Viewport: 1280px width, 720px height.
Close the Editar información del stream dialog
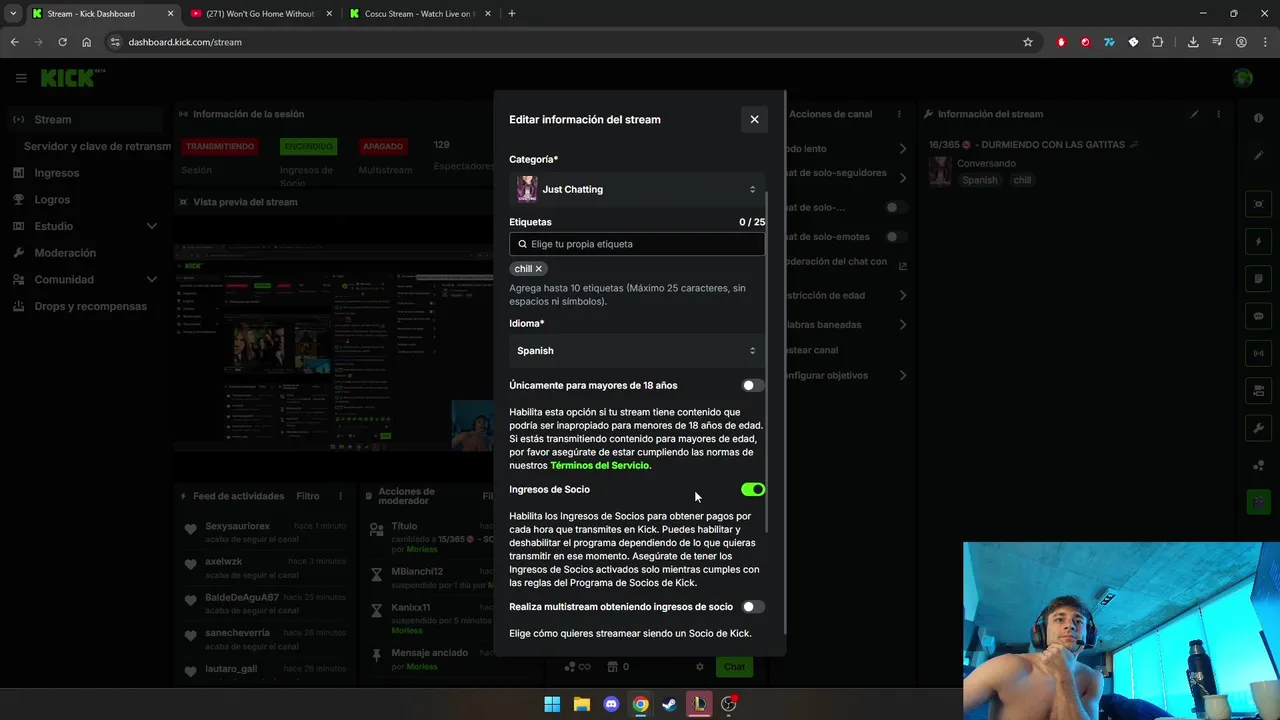(x=754, y=119)
